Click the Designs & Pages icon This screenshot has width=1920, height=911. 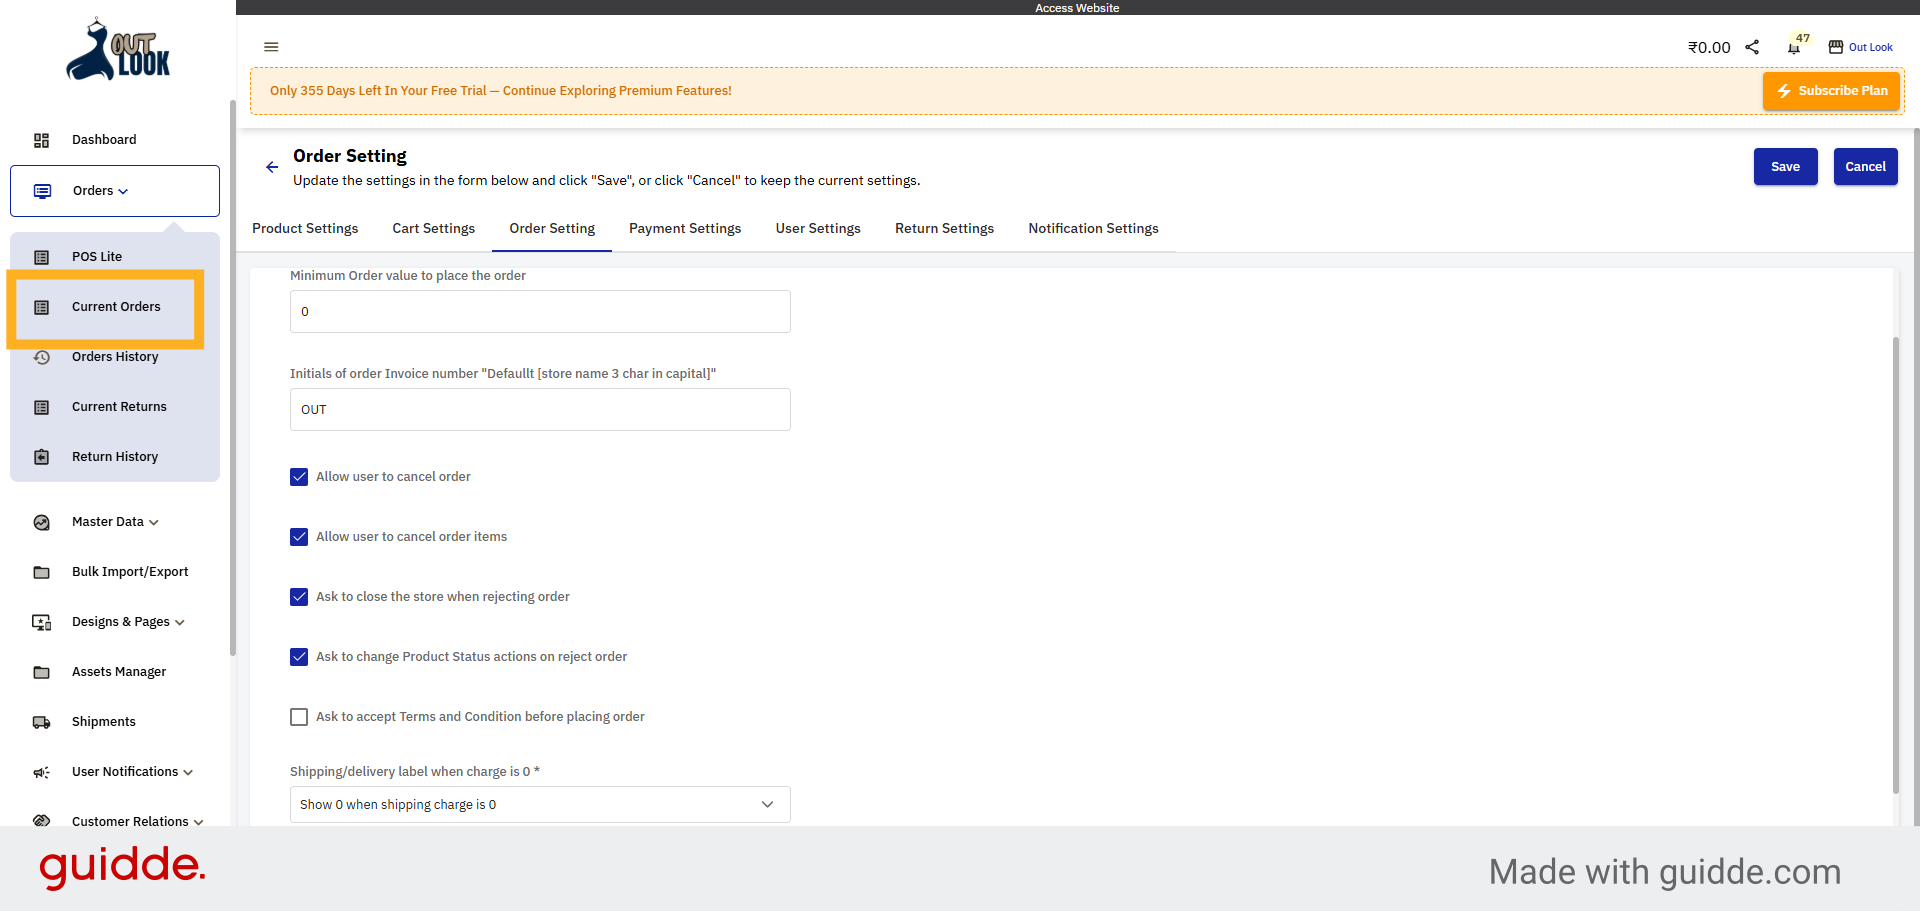coord(41,622)
